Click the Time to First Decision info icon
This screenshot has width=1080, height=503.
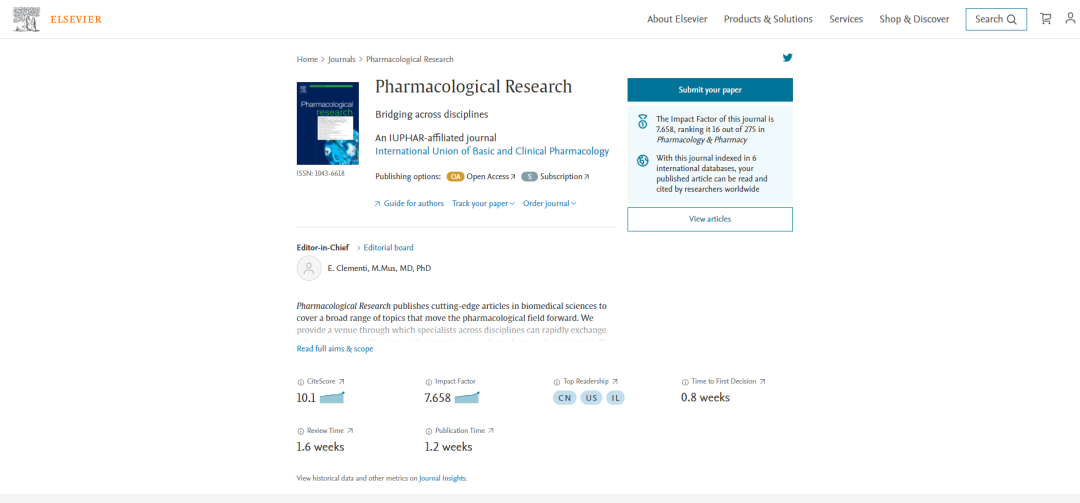point(684,382)
